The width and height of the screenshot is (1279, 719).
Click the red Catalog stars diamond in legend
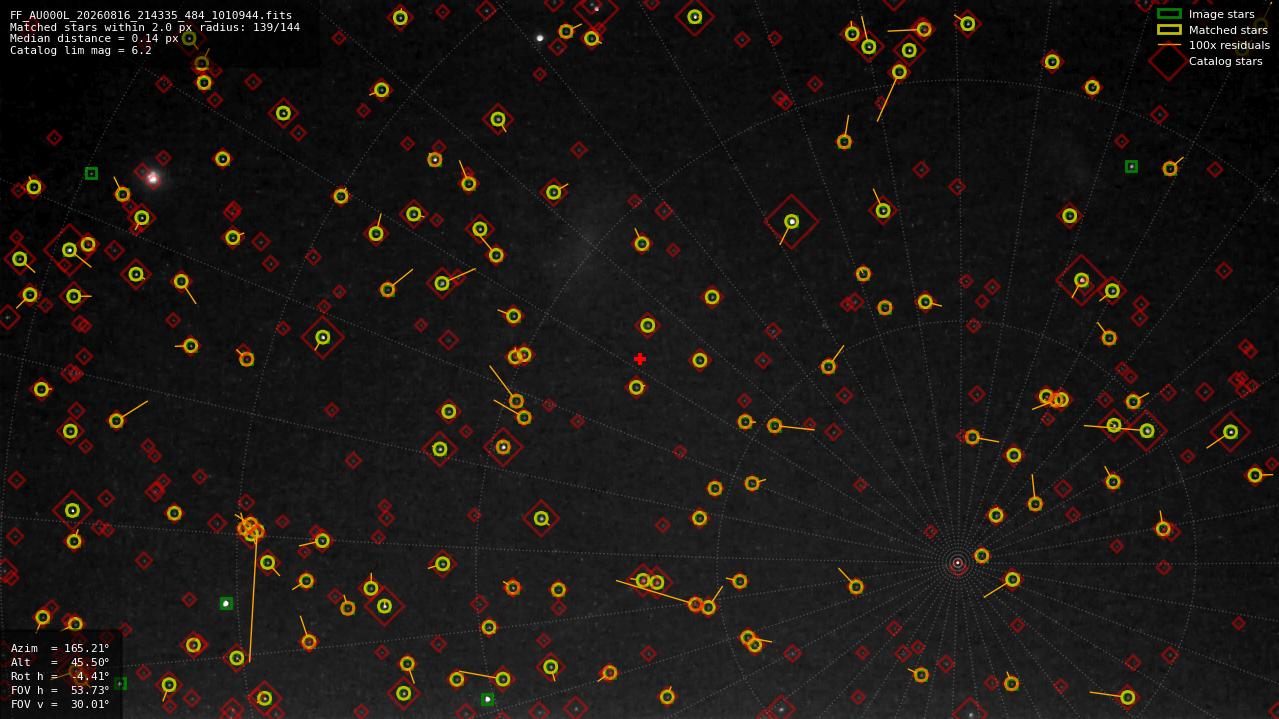pyautogui.click(x=1169, y=61)
